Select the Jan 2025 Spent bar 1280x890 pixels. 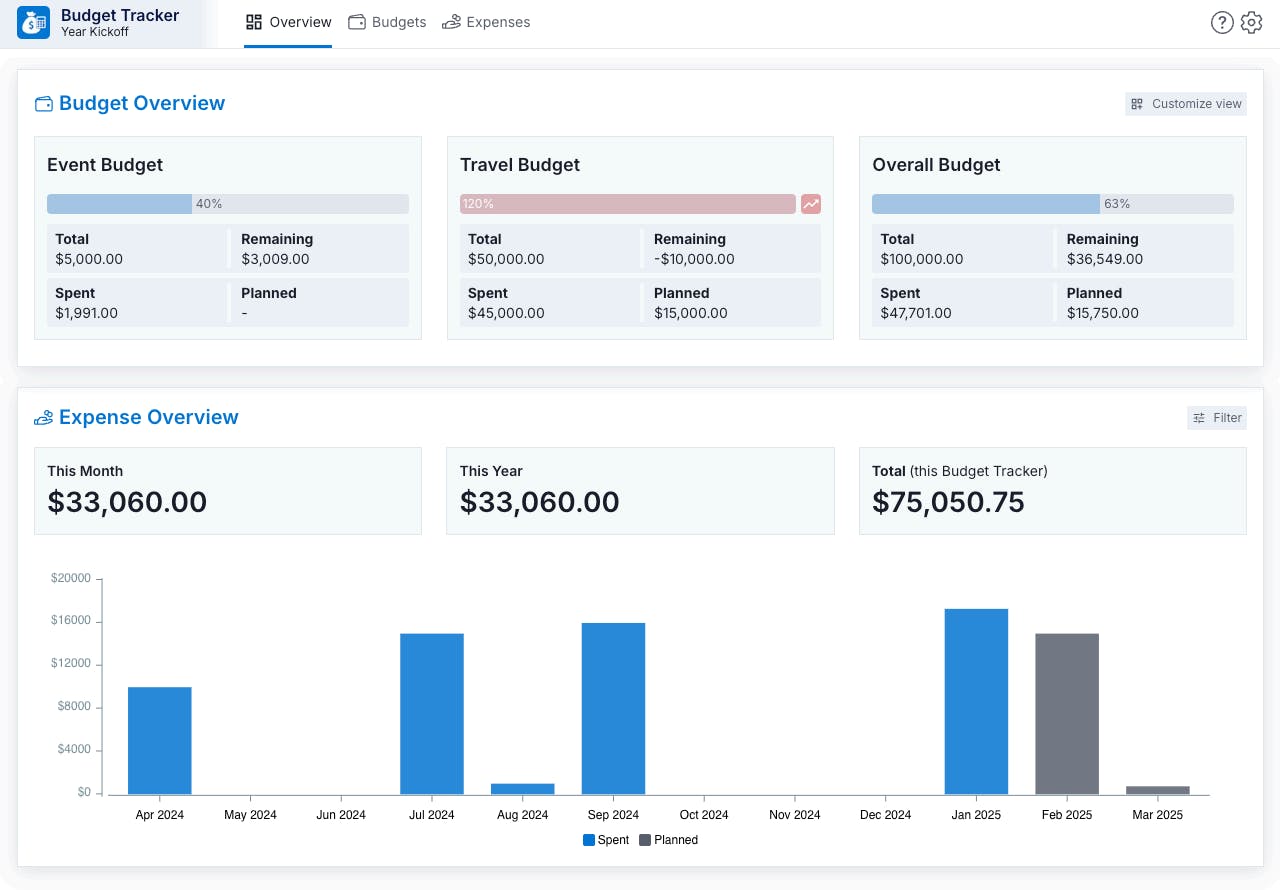(x=976, y=700)
